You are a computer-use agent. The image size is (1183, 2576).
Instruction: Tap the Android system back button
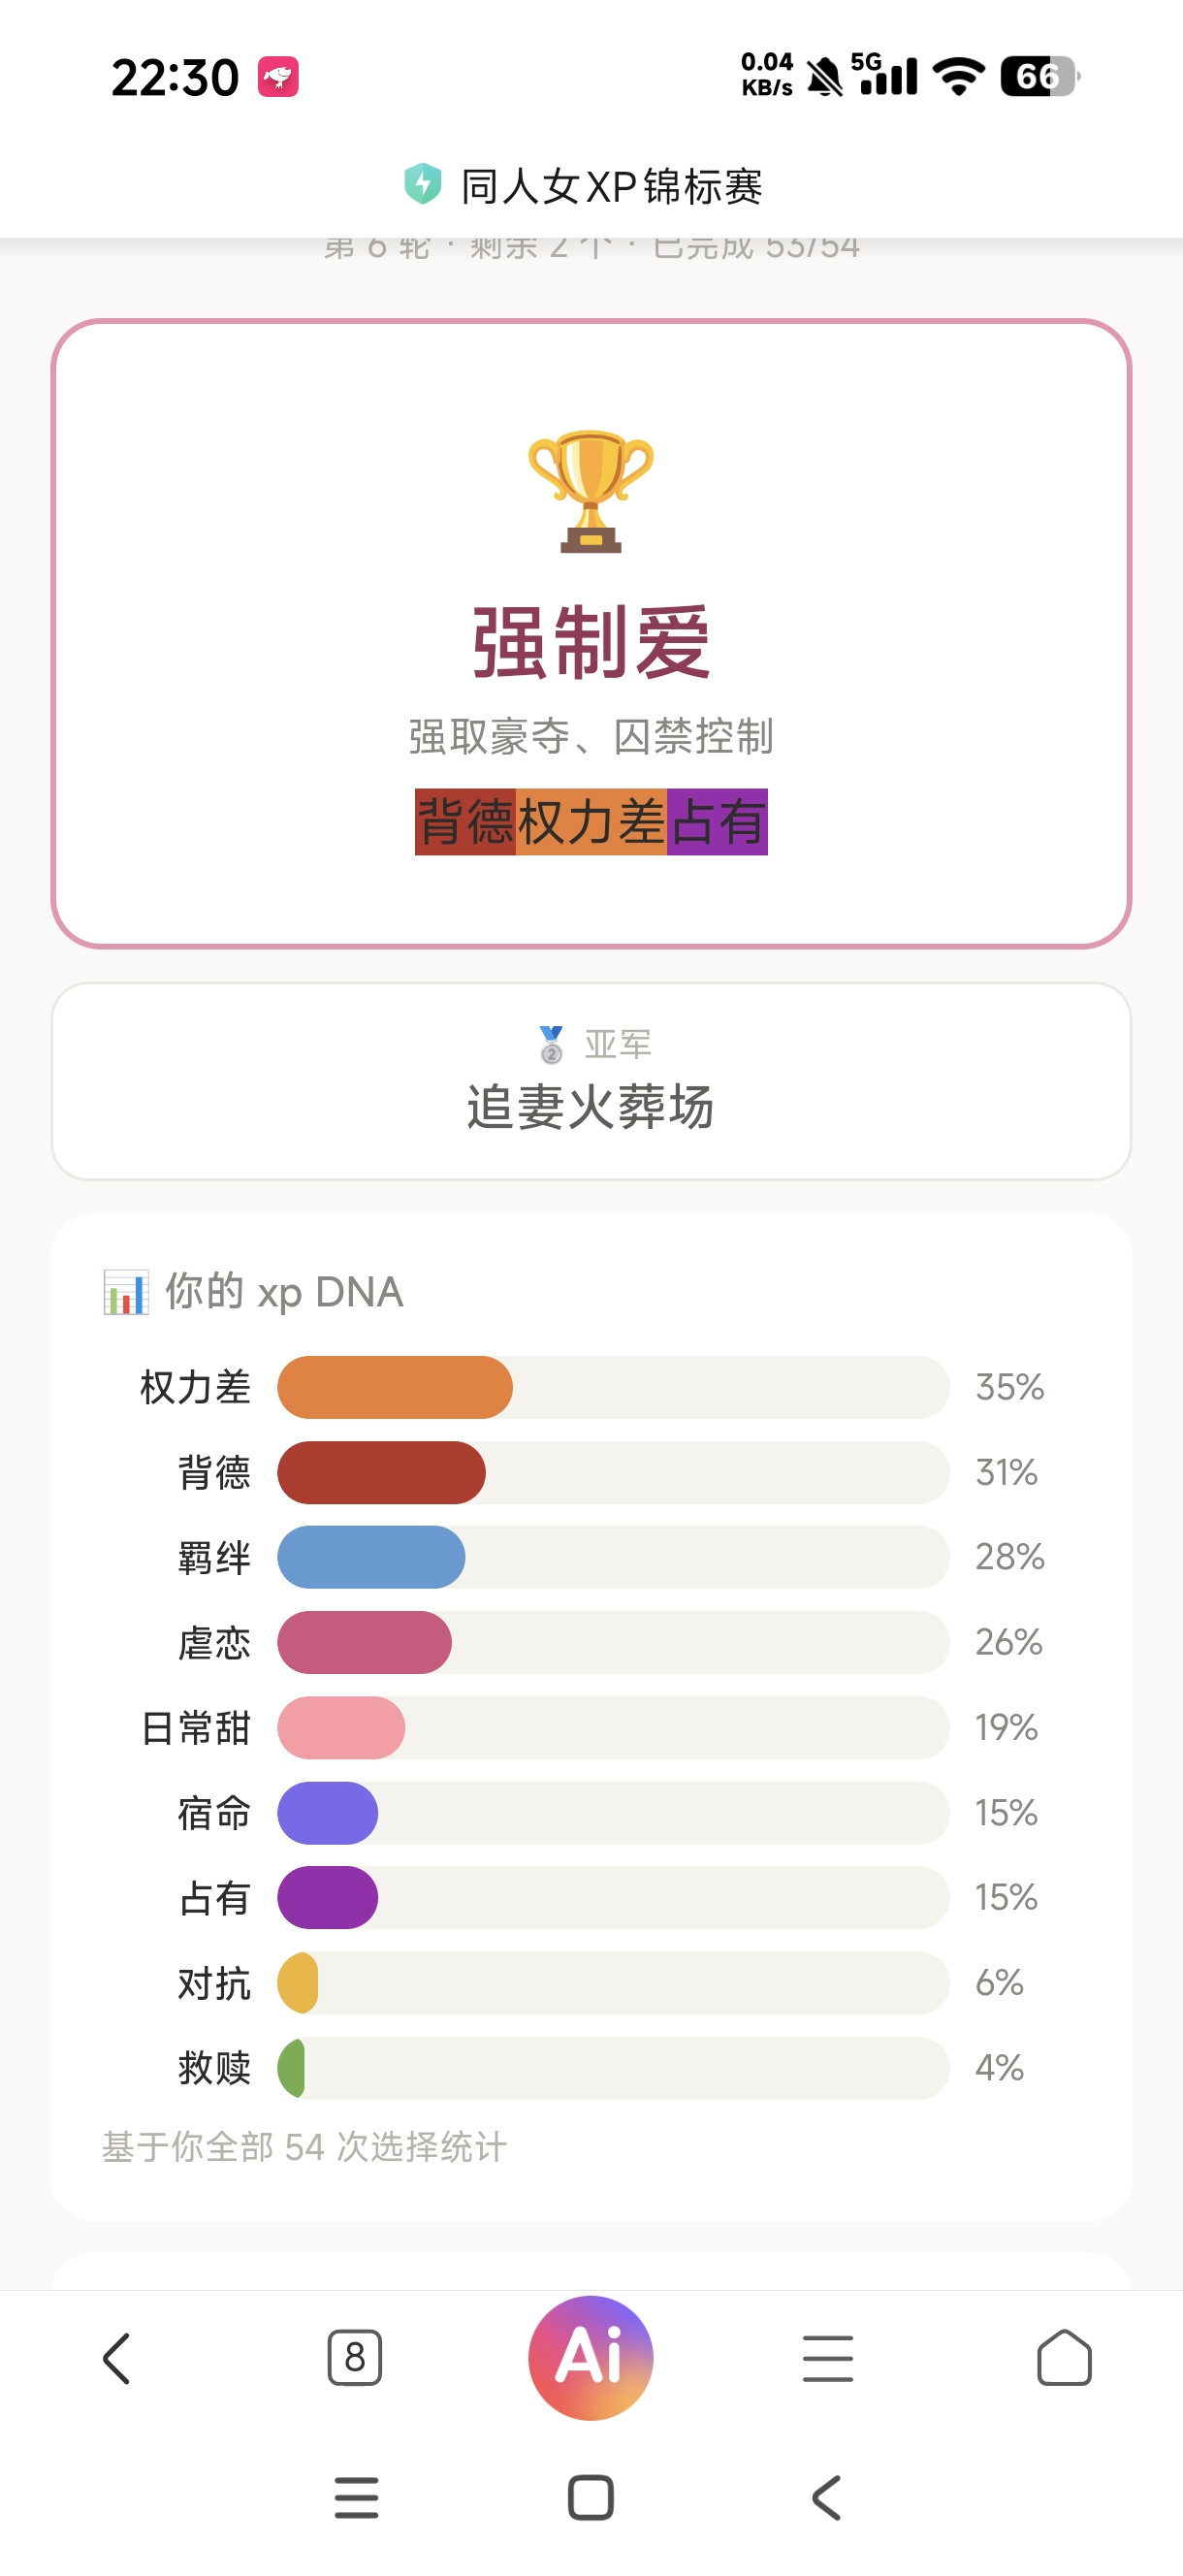826,2498
